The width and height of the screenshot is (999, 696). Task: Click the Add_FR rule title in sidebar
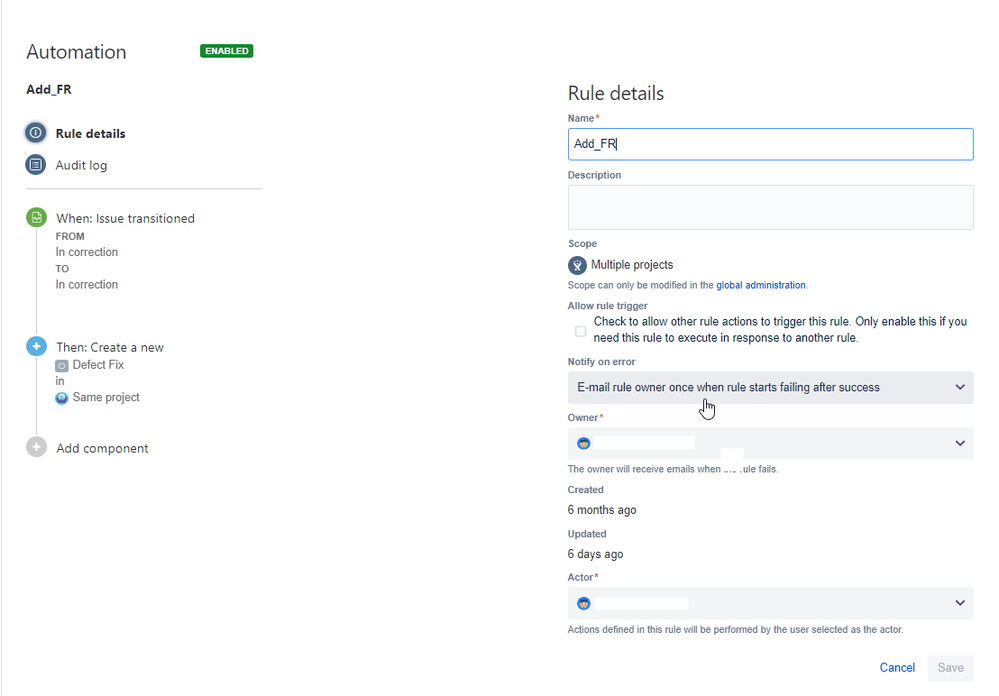pyautogui.click(x=49, y=90)
